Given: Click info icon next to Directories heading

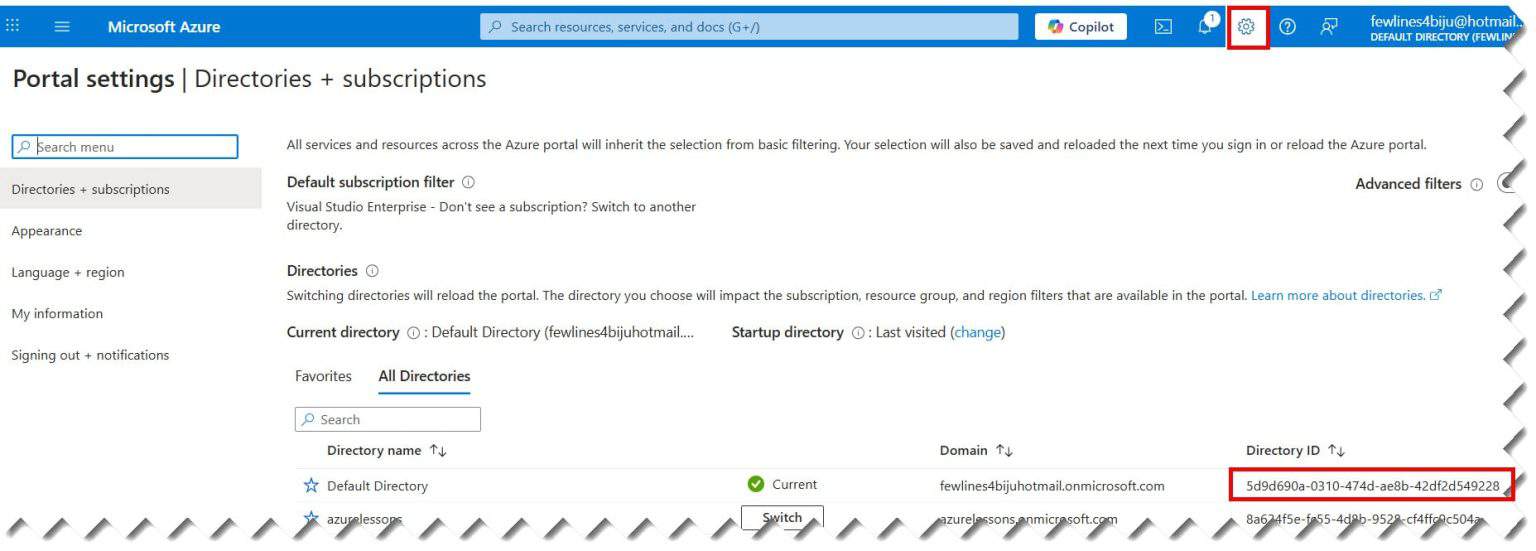Looking at the screenshot, I should (372, 271).
